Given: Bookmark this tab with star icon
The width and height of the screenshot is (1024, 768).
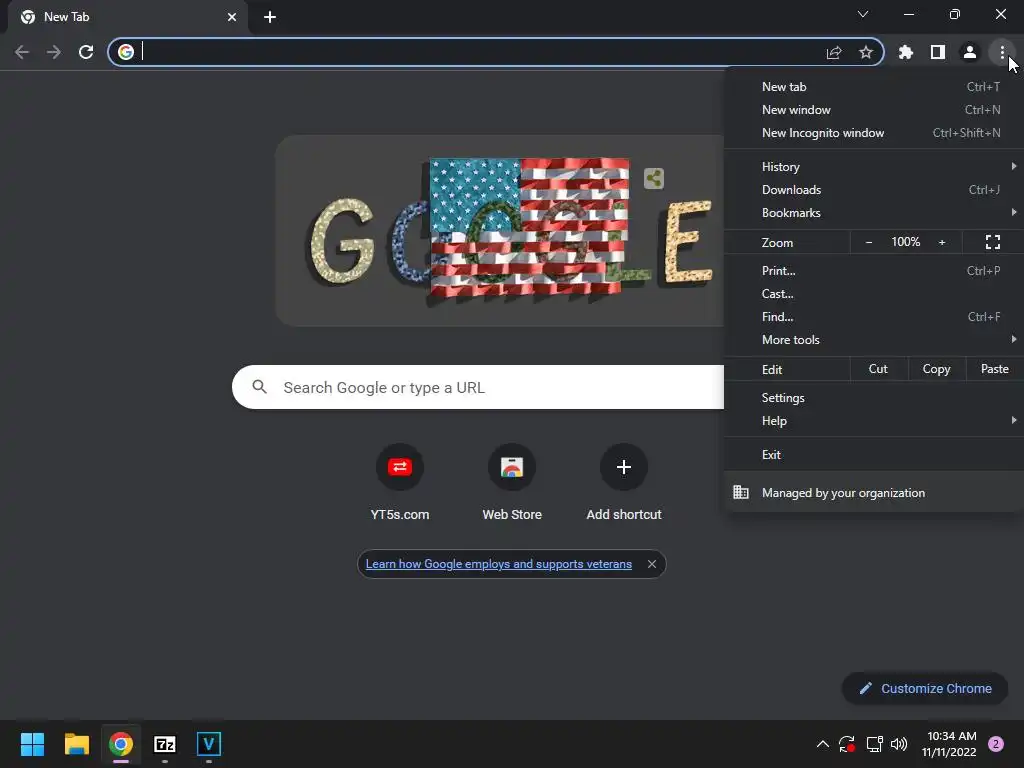Looking at the screenshot, I should [866, 52].
